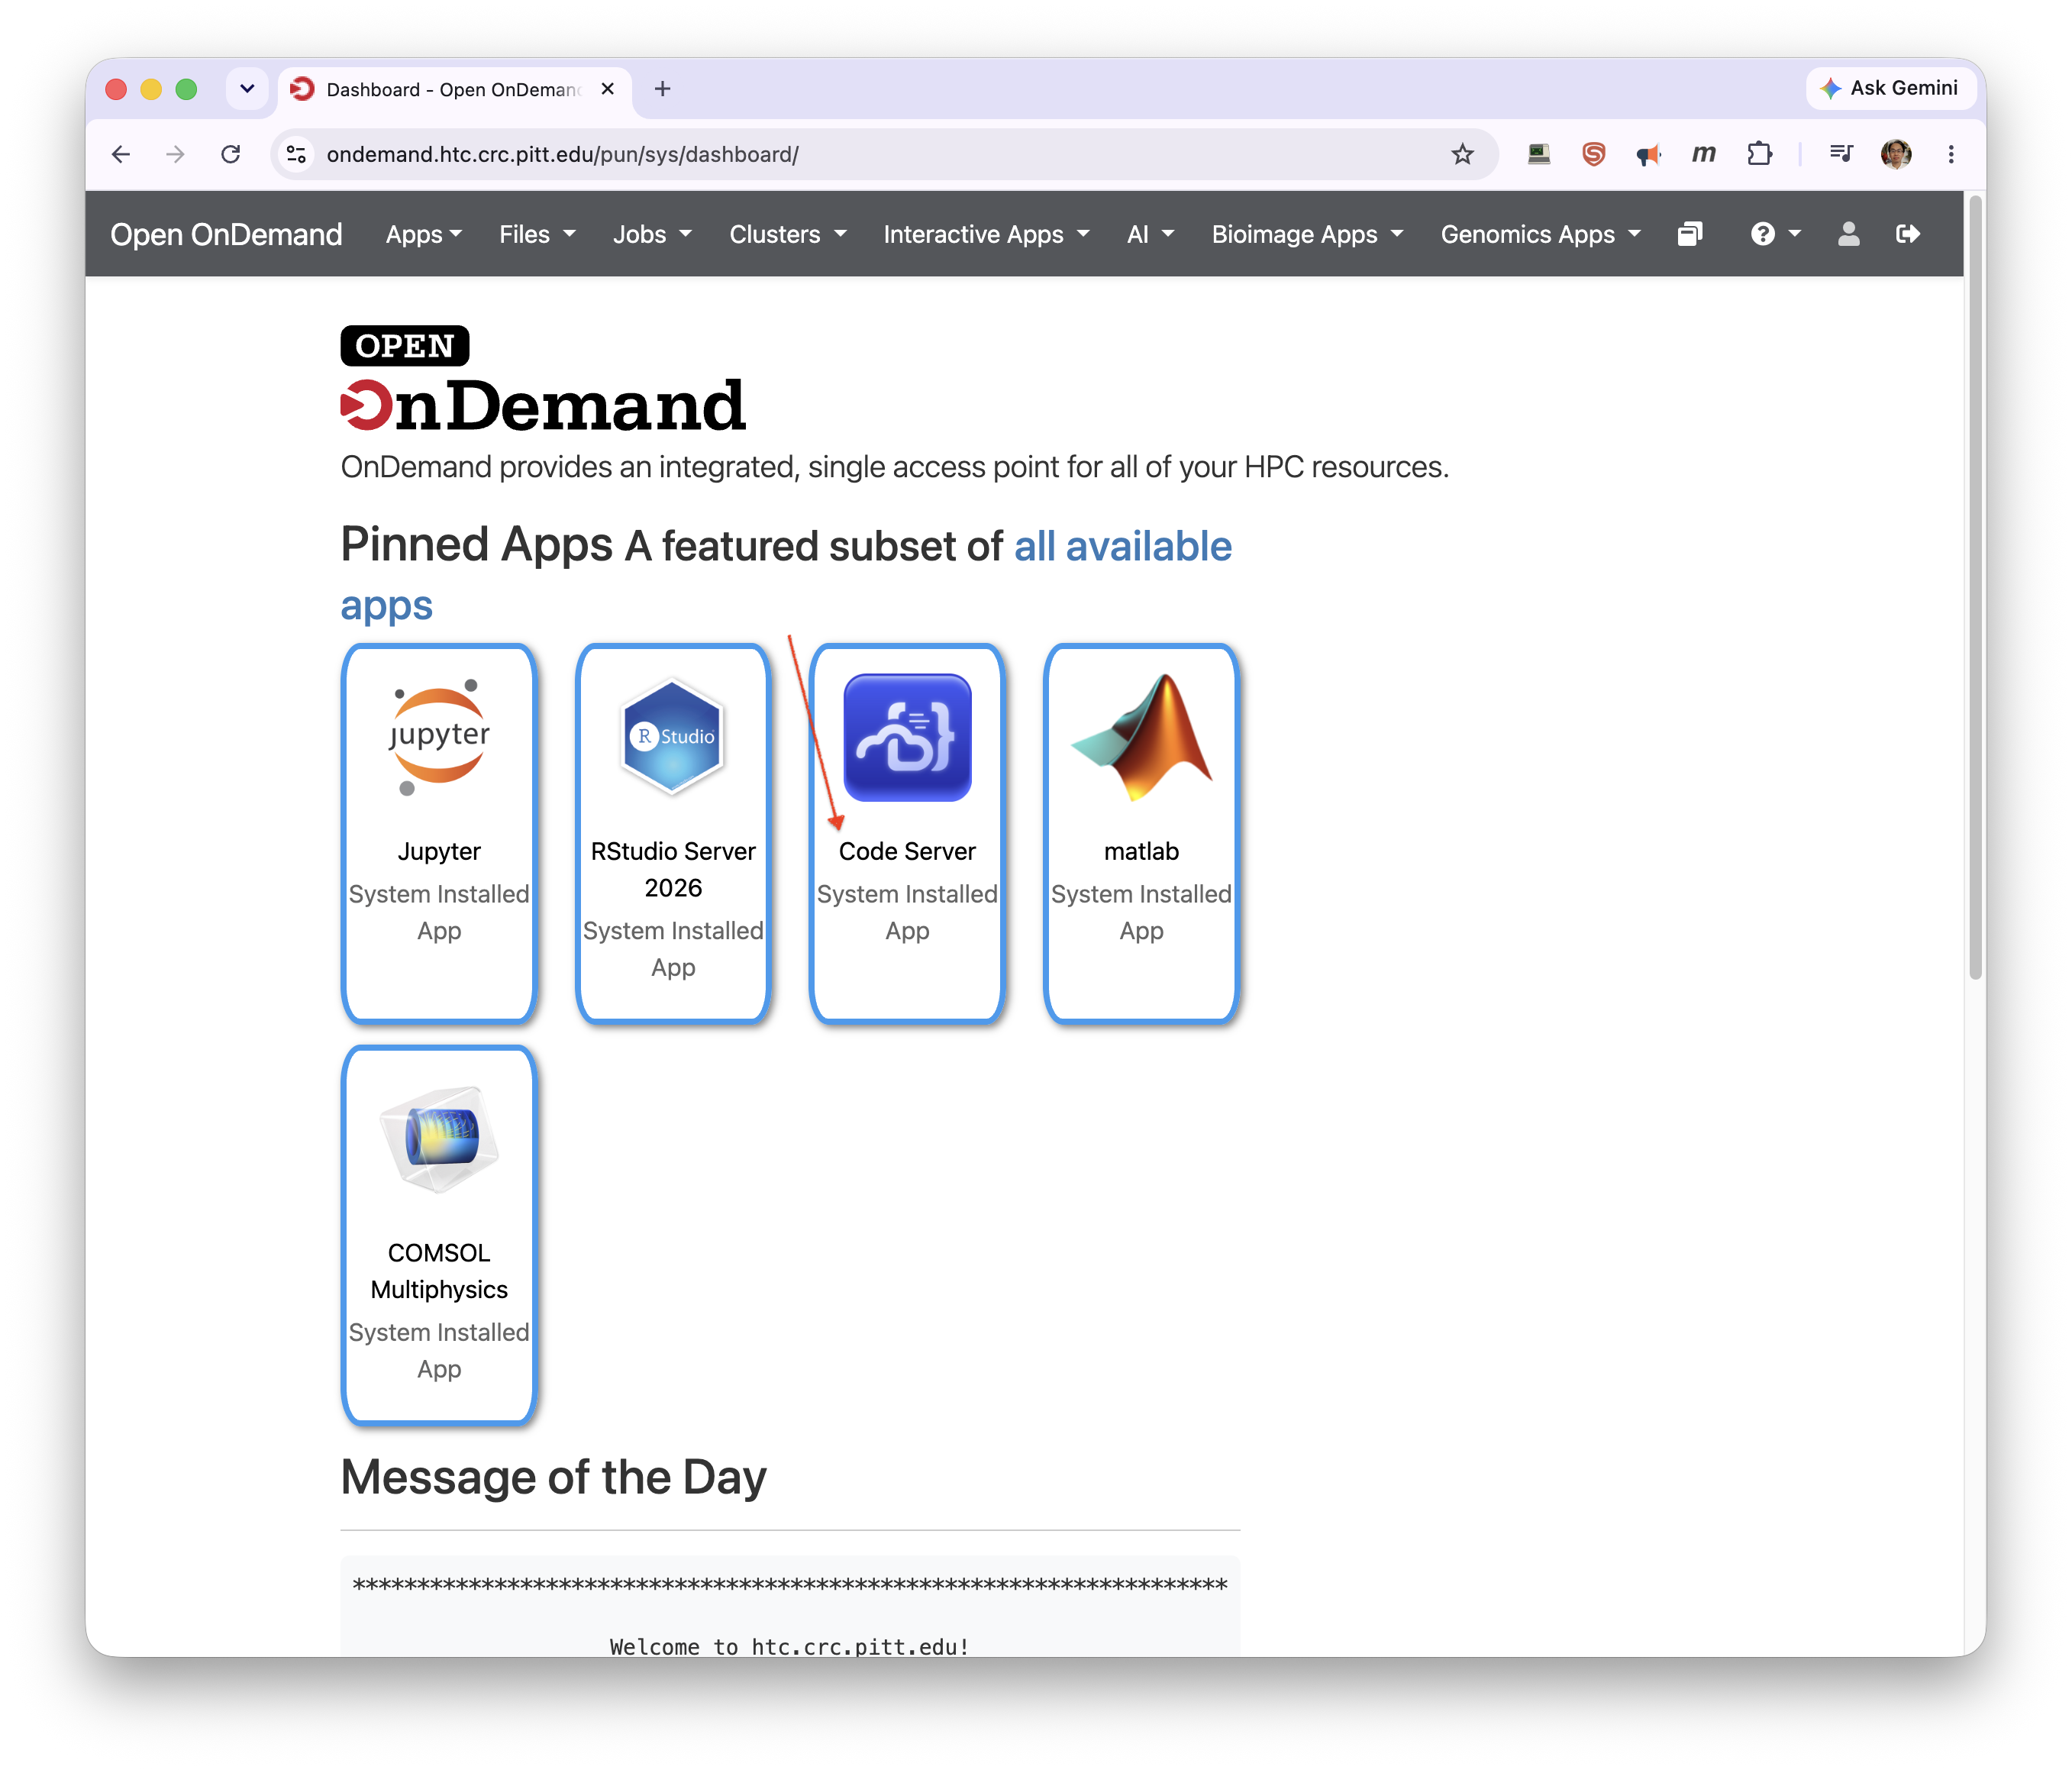Click the OPEN OnDemand logo image
The width and height of the screenshot is (2072, 1770).
(x=543, y=379)
